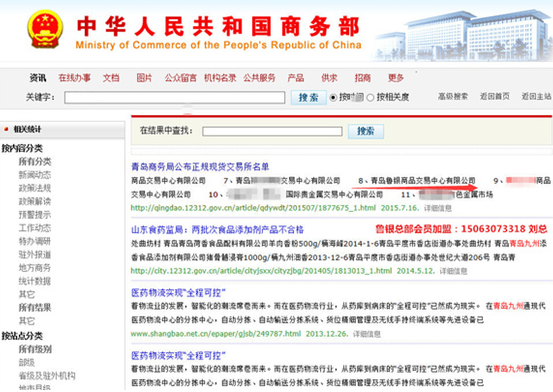
Task: Click the 中华人民共和国商务部 site title
Action: pos(219,27)
